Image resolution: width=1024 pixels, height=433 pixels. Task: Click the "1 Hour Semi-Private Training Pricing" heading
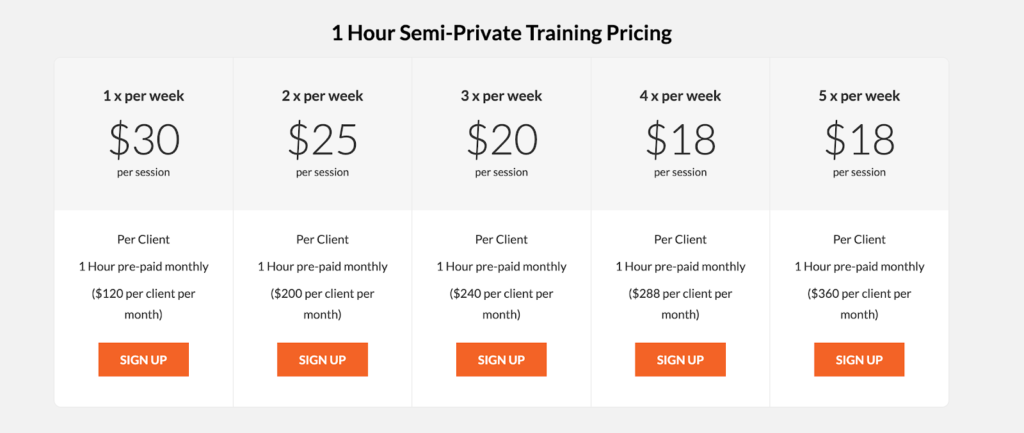[501, 33]
